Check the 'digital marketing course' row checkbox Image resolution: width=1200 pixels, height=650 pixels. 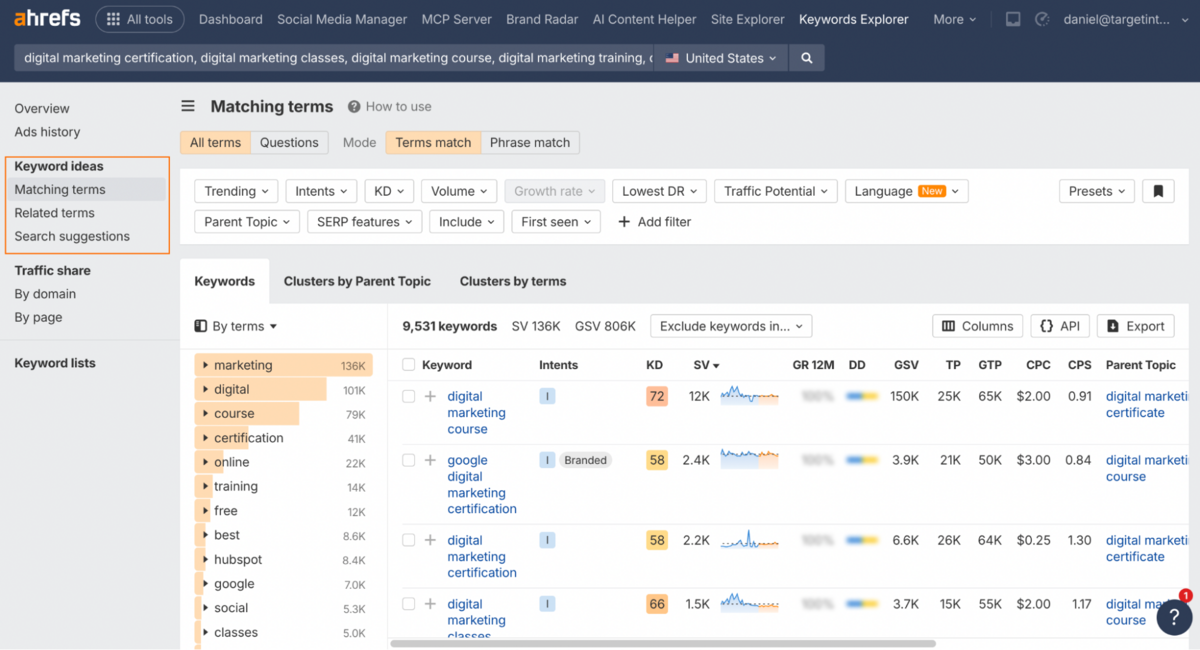point(408,397)
